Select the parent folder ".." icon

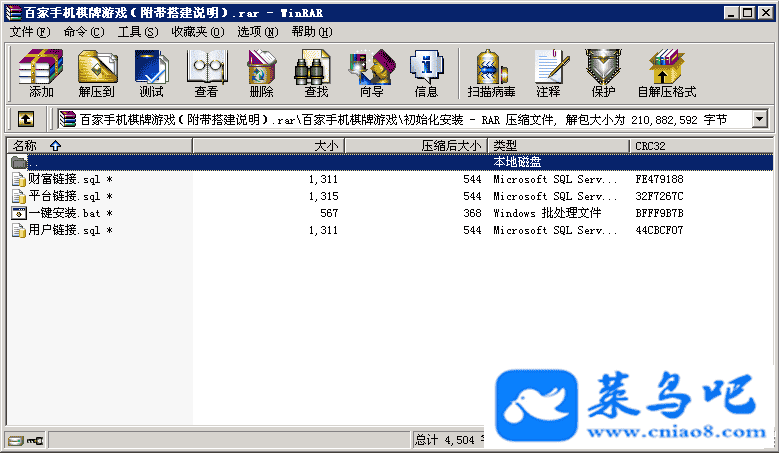[x=19, y=162]
